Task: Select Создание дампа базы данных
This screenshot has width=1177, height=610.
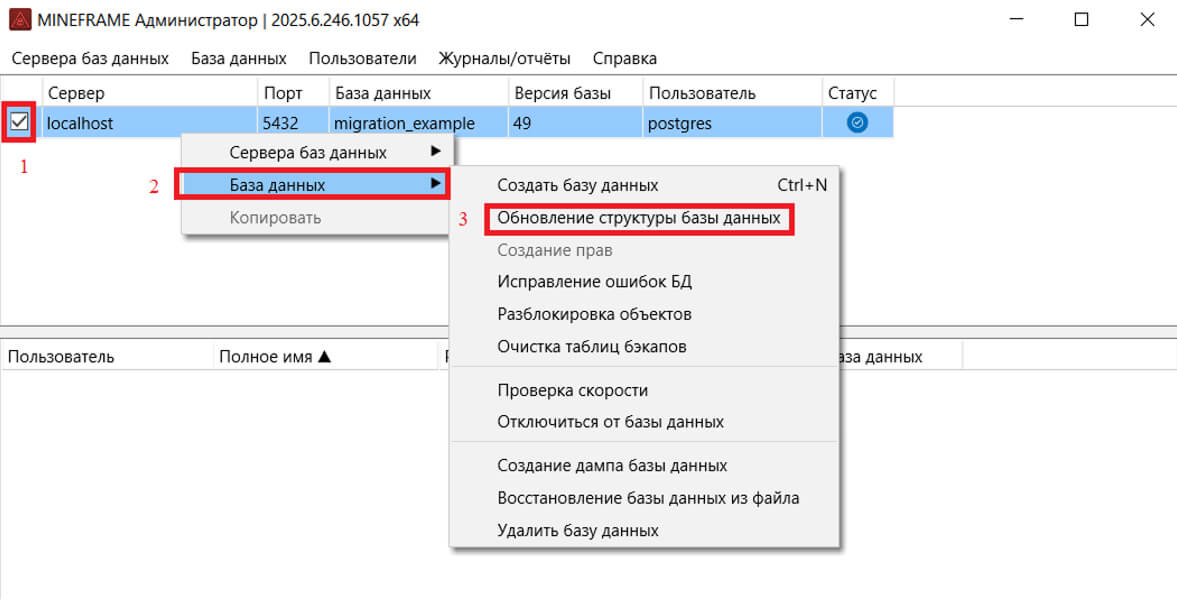Action: pos(644,465)
